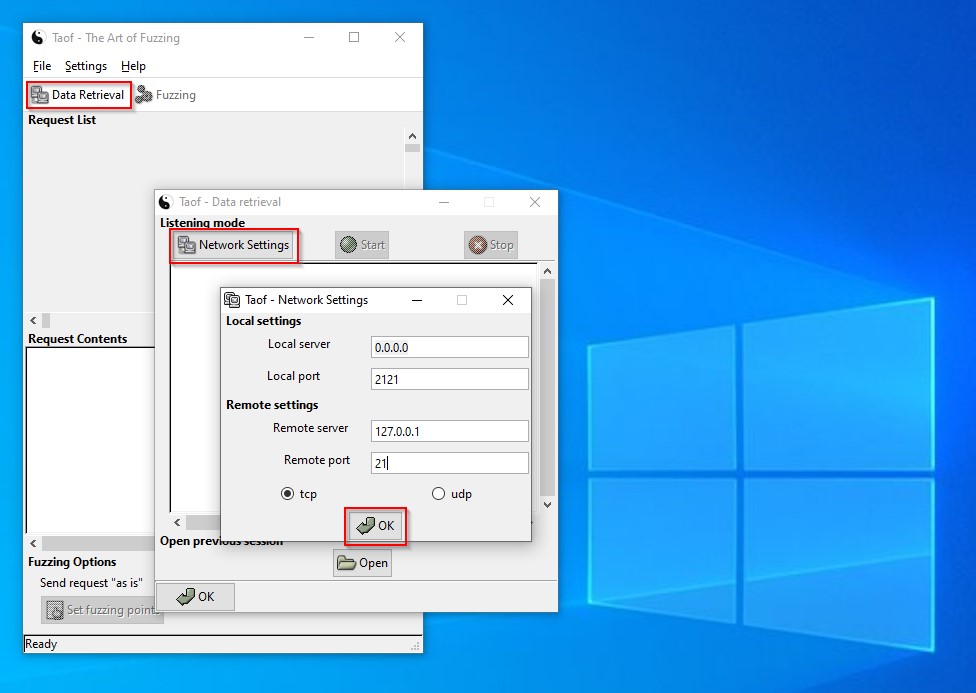Open the Help menu

click(133, 66)
